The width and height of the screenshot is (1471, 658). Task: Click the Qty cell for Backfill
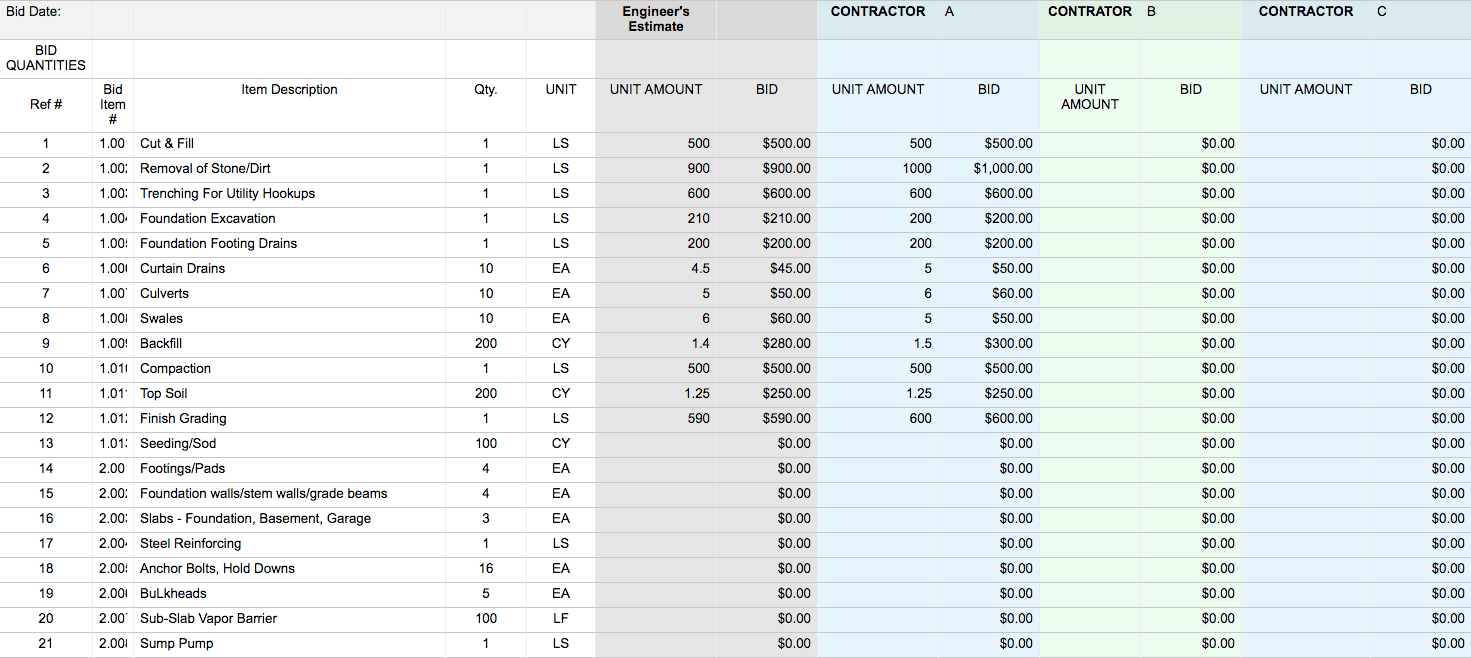(486, 344)
